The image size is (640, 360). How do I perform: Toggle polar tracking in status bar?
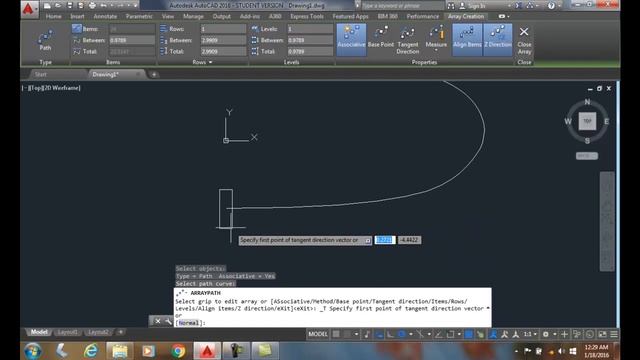tap(402, 334)
